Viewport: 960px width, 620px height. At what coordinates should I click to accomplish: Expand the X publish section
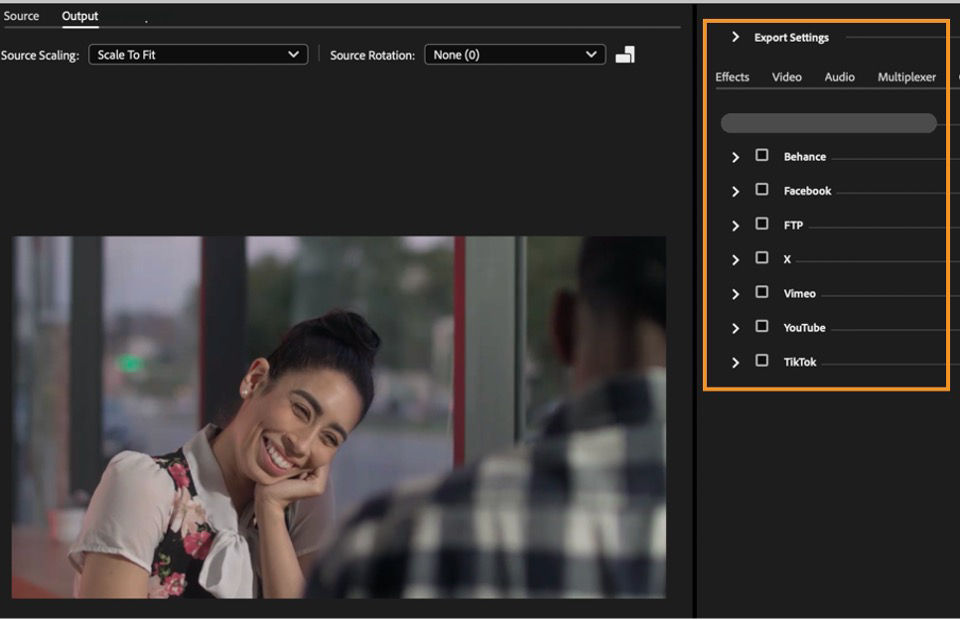[x=735, y=260]
